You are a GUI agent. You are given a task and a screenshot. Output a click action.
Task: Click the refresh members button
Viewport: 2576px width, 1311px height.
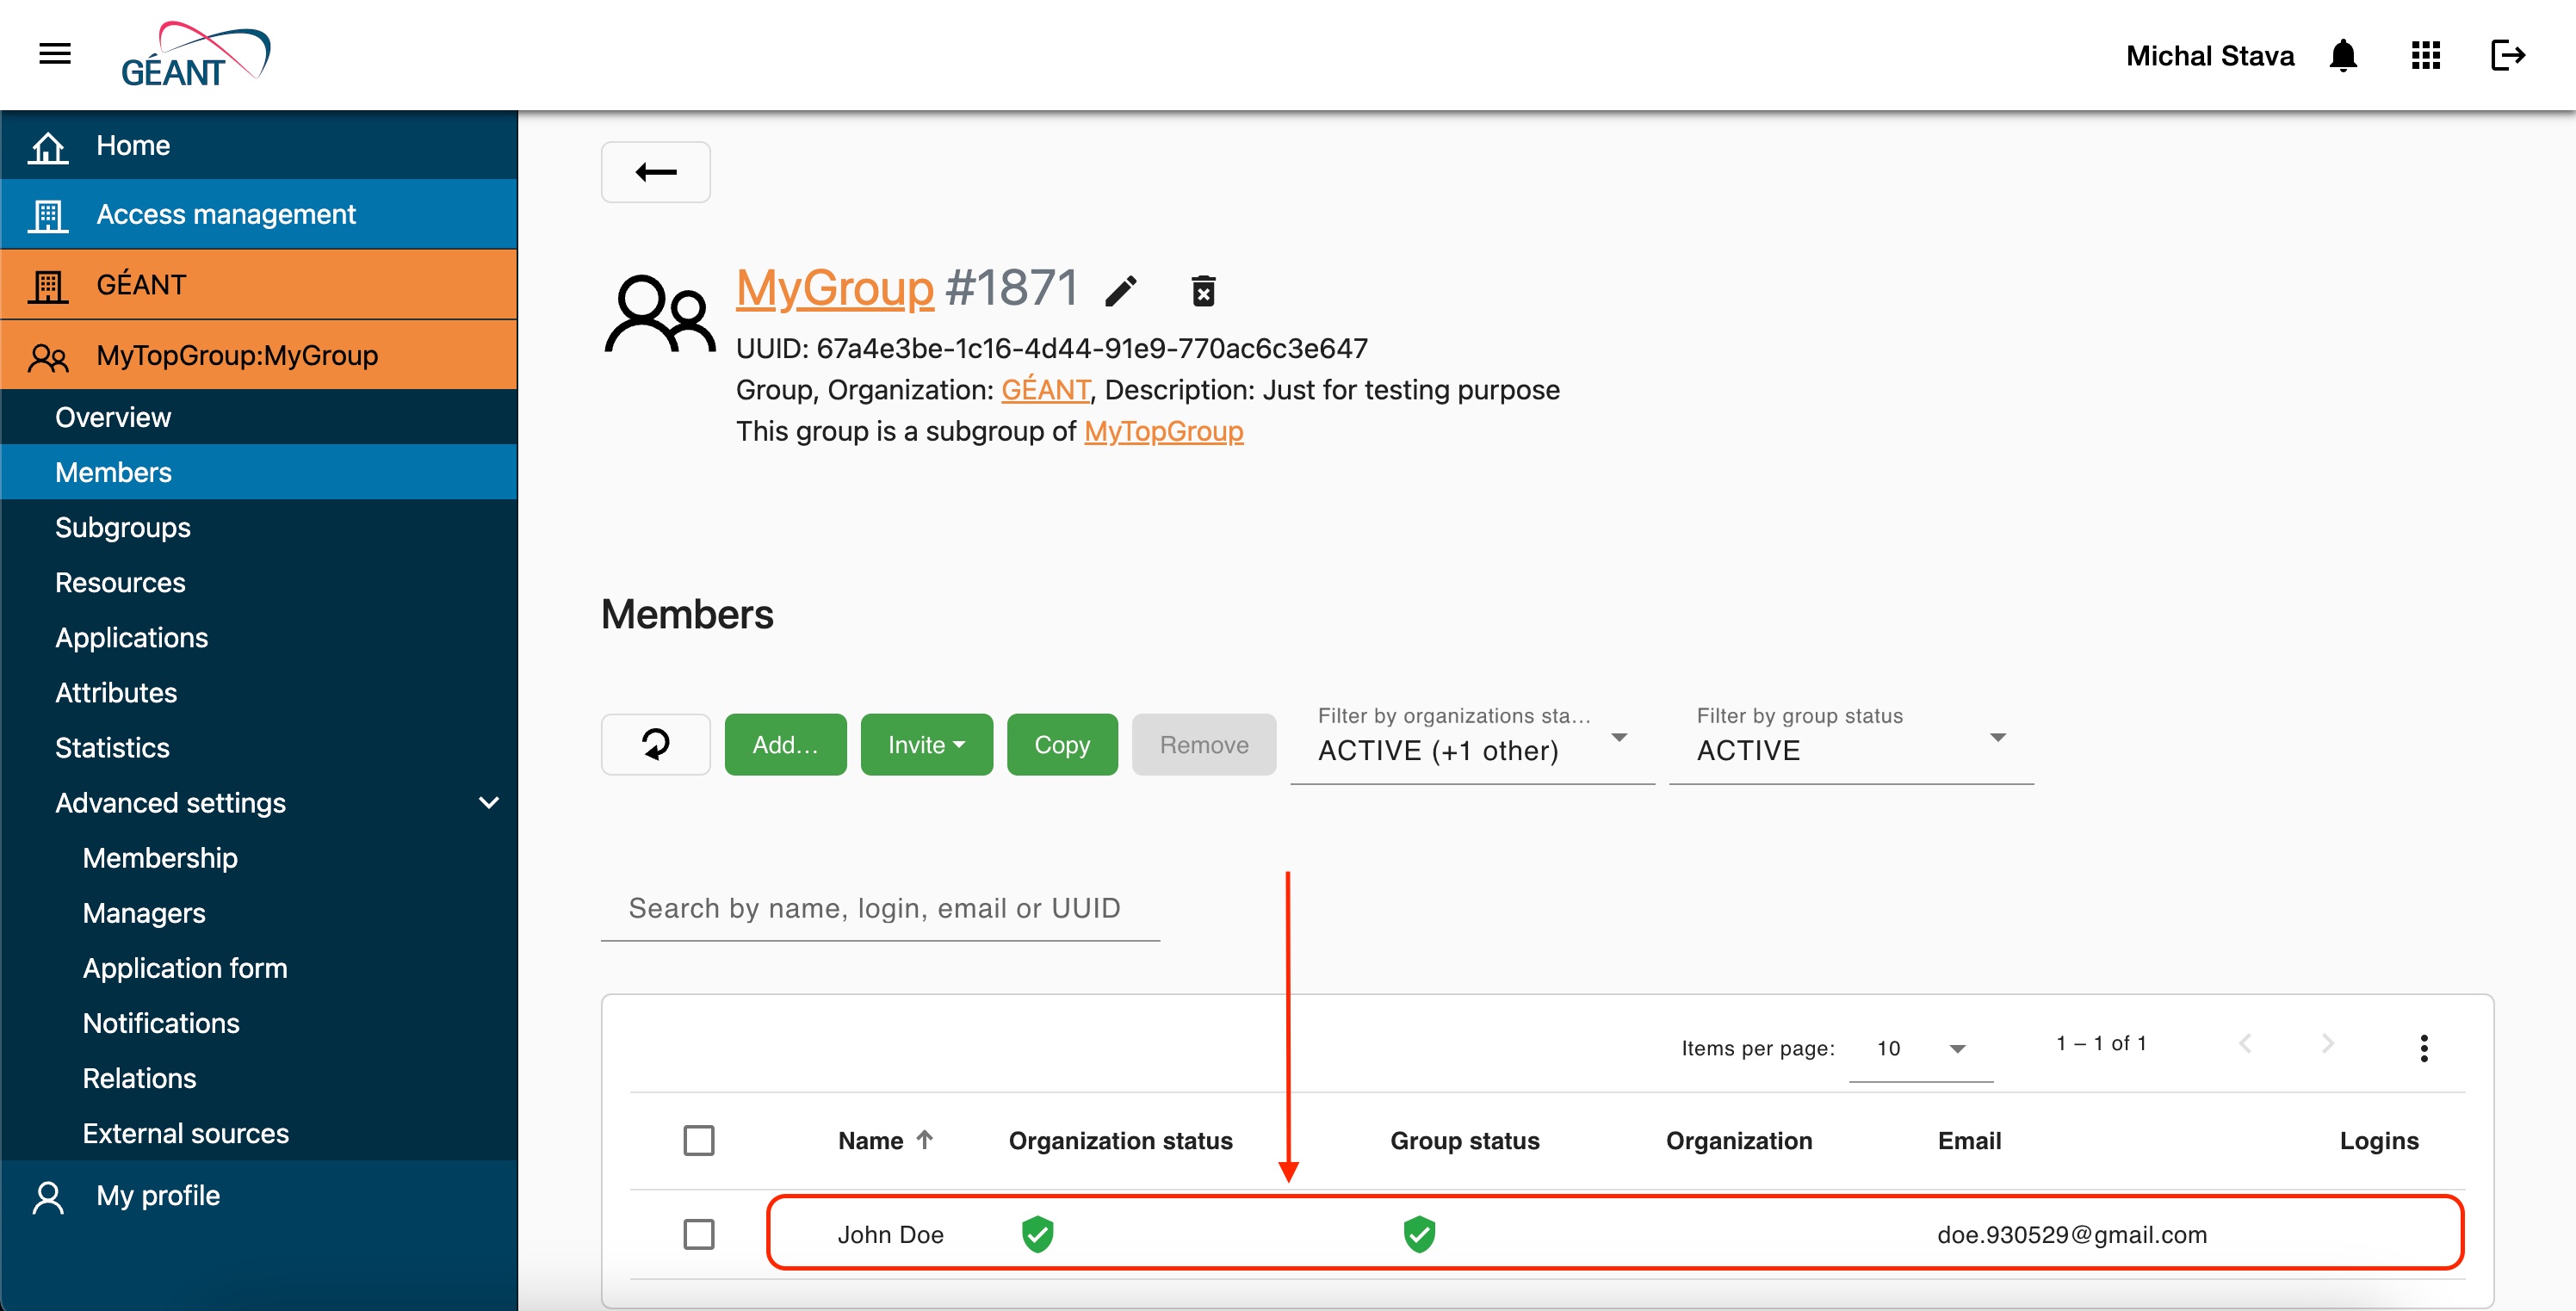pyautogui.click(x=656, y=744)
